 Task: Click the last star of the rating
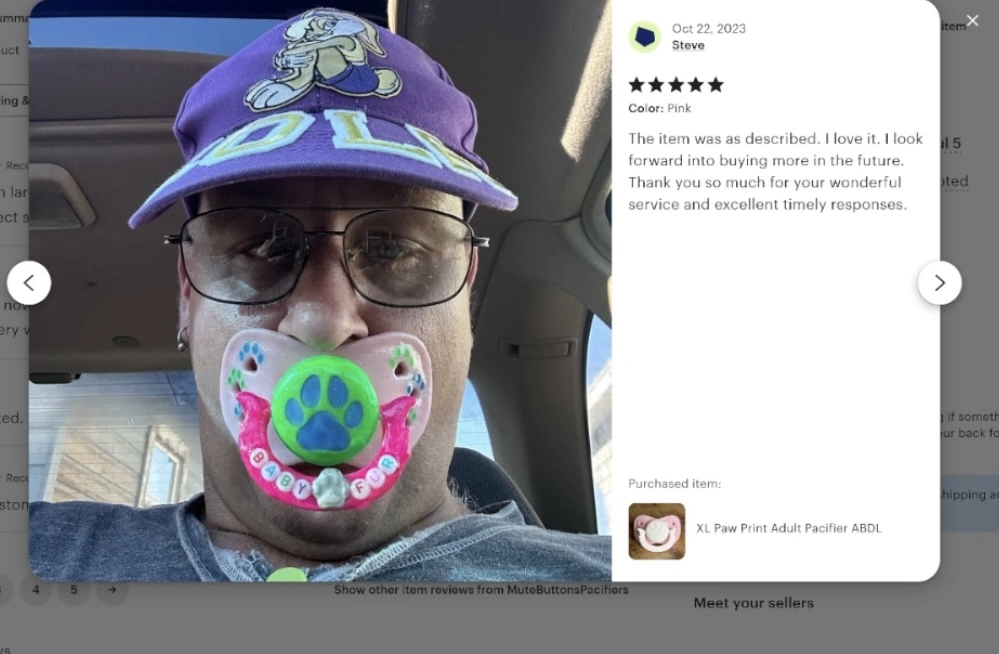[716, 85]
